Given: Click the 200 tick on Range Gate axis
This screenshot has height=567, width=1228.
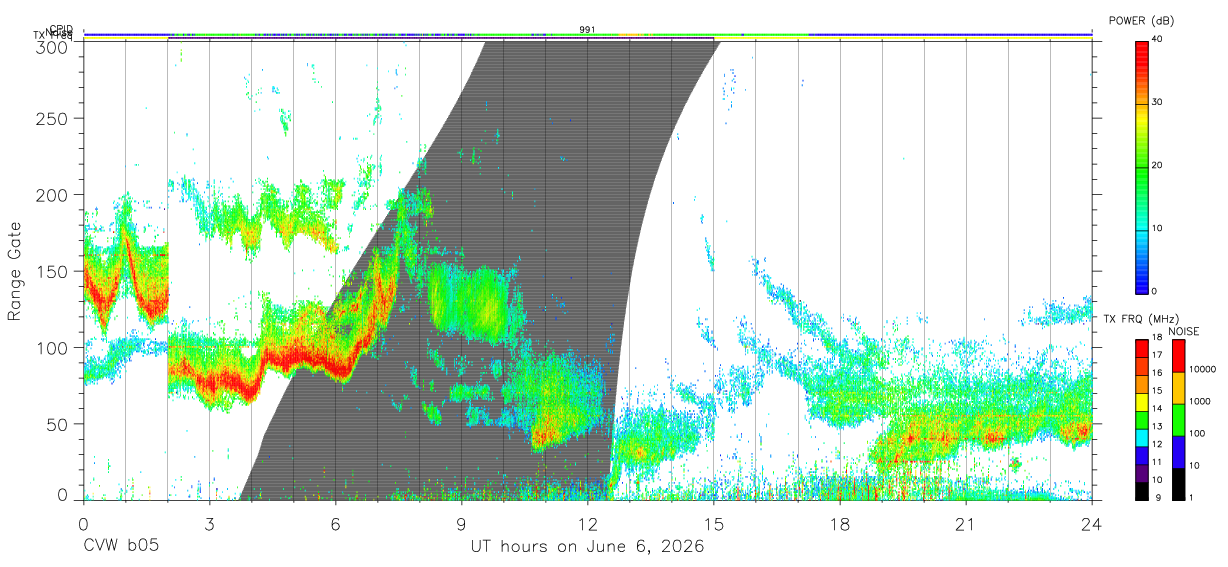Looking at the screenshot, I should (53, 195).
